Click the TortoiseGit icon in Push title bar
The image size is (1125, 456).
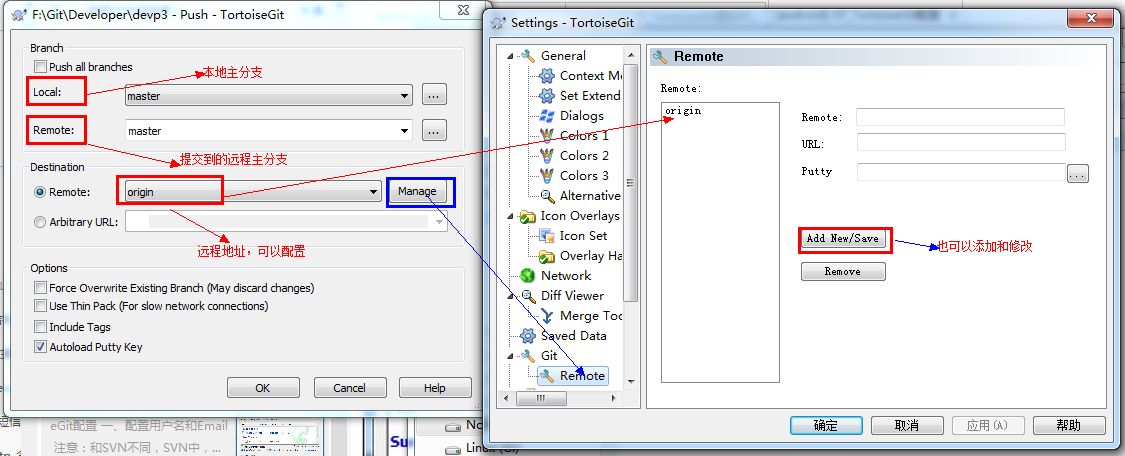(x=20, y=14)
